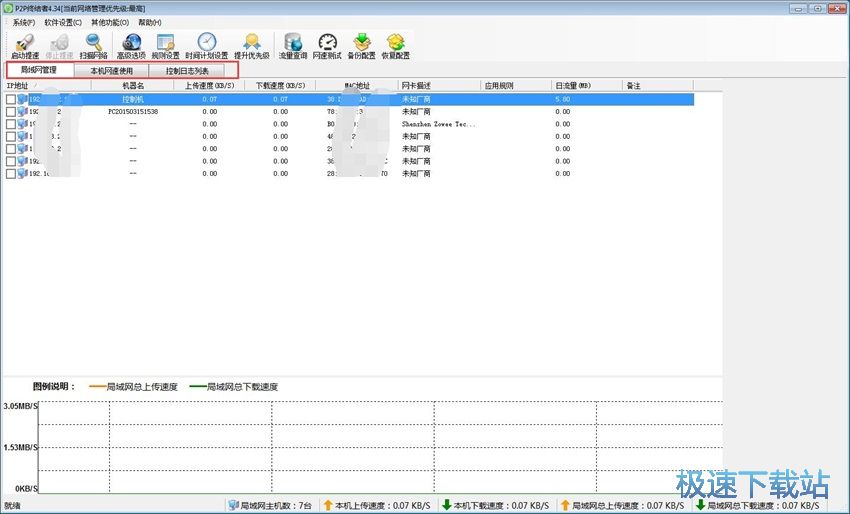
Task: Tick the last host row checkbox
Action: pyautogui.click(x=11, y=174)
